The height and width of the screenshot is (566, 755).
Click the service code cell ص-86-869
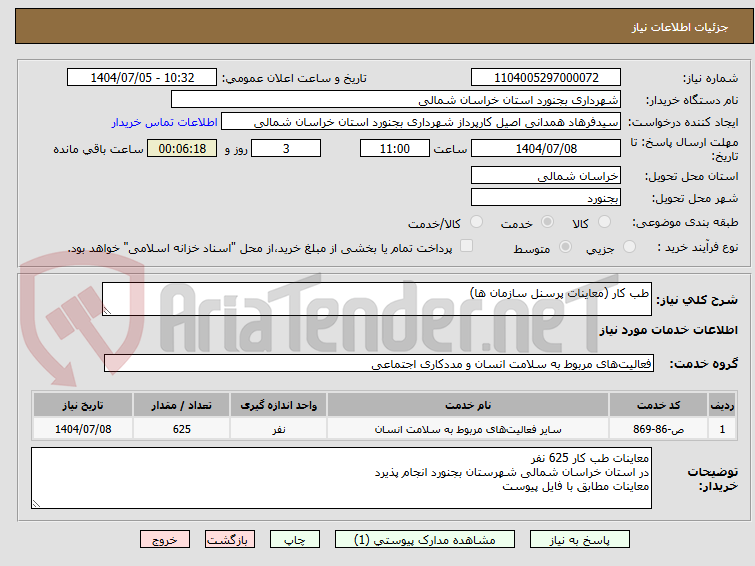(x=658, y=429)
